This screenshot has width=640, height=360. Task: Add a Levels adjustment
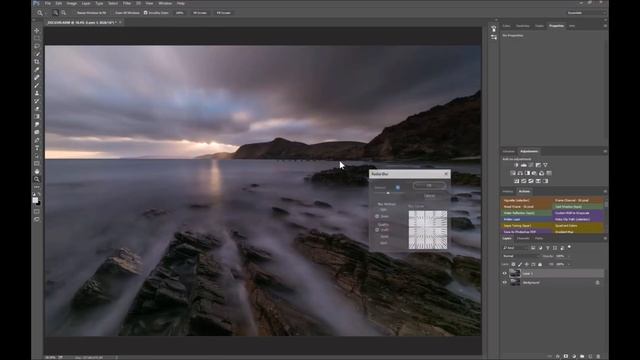[524, 165]
